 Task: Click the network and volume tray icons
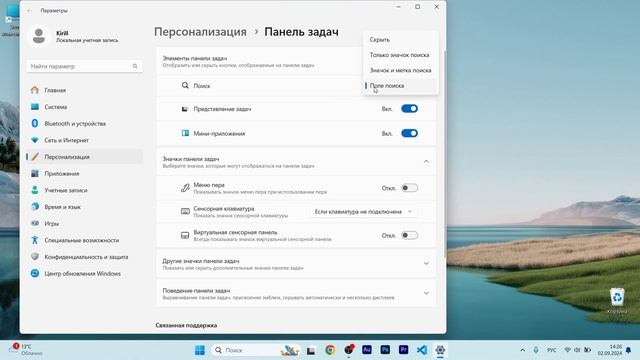(x=577, y=350)
